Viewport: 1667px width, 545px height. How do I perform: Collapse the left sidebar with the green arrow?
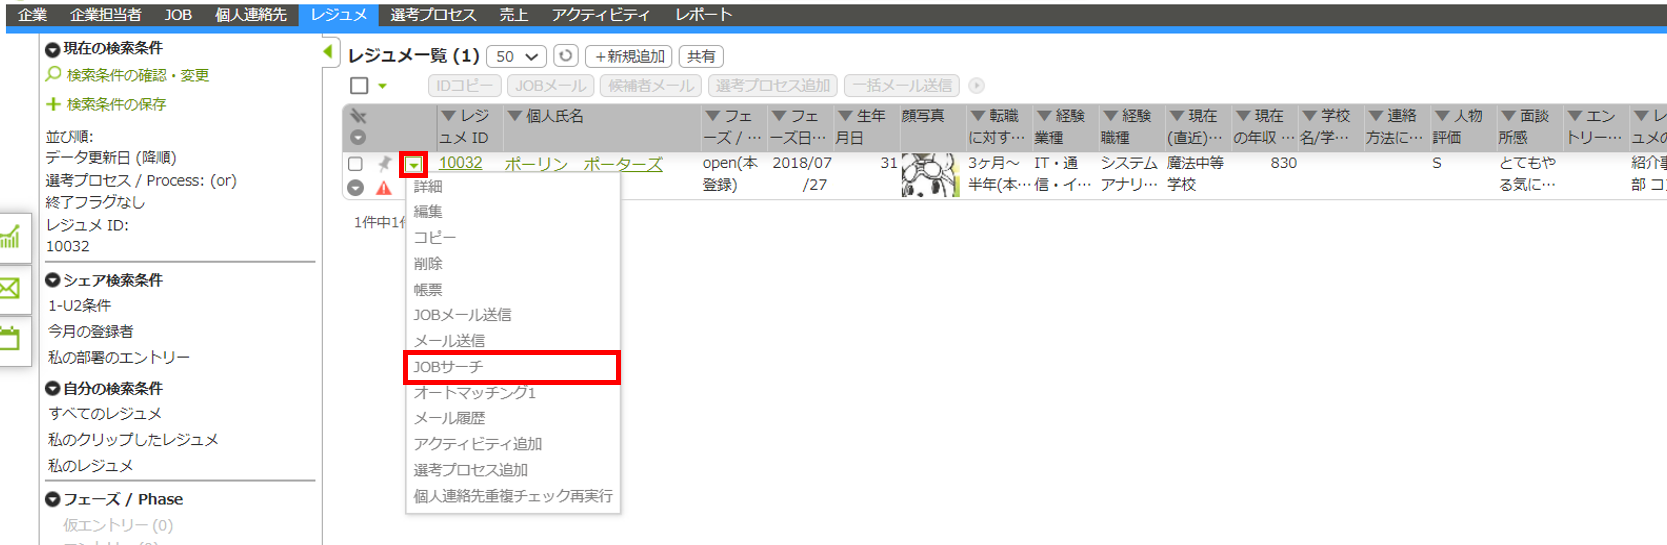(328, 52)
